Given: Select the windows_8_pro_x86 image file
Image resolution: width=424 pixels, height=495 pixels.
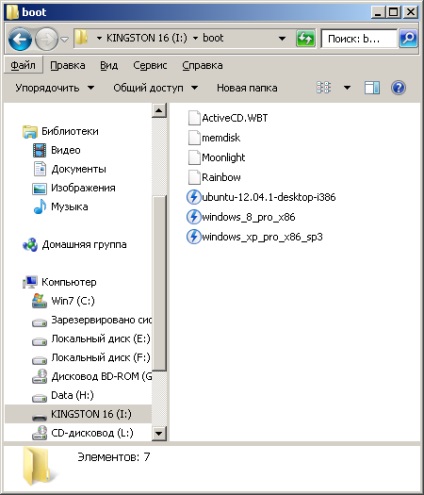Looking at the screenshot, I should (x=241, y=217).
